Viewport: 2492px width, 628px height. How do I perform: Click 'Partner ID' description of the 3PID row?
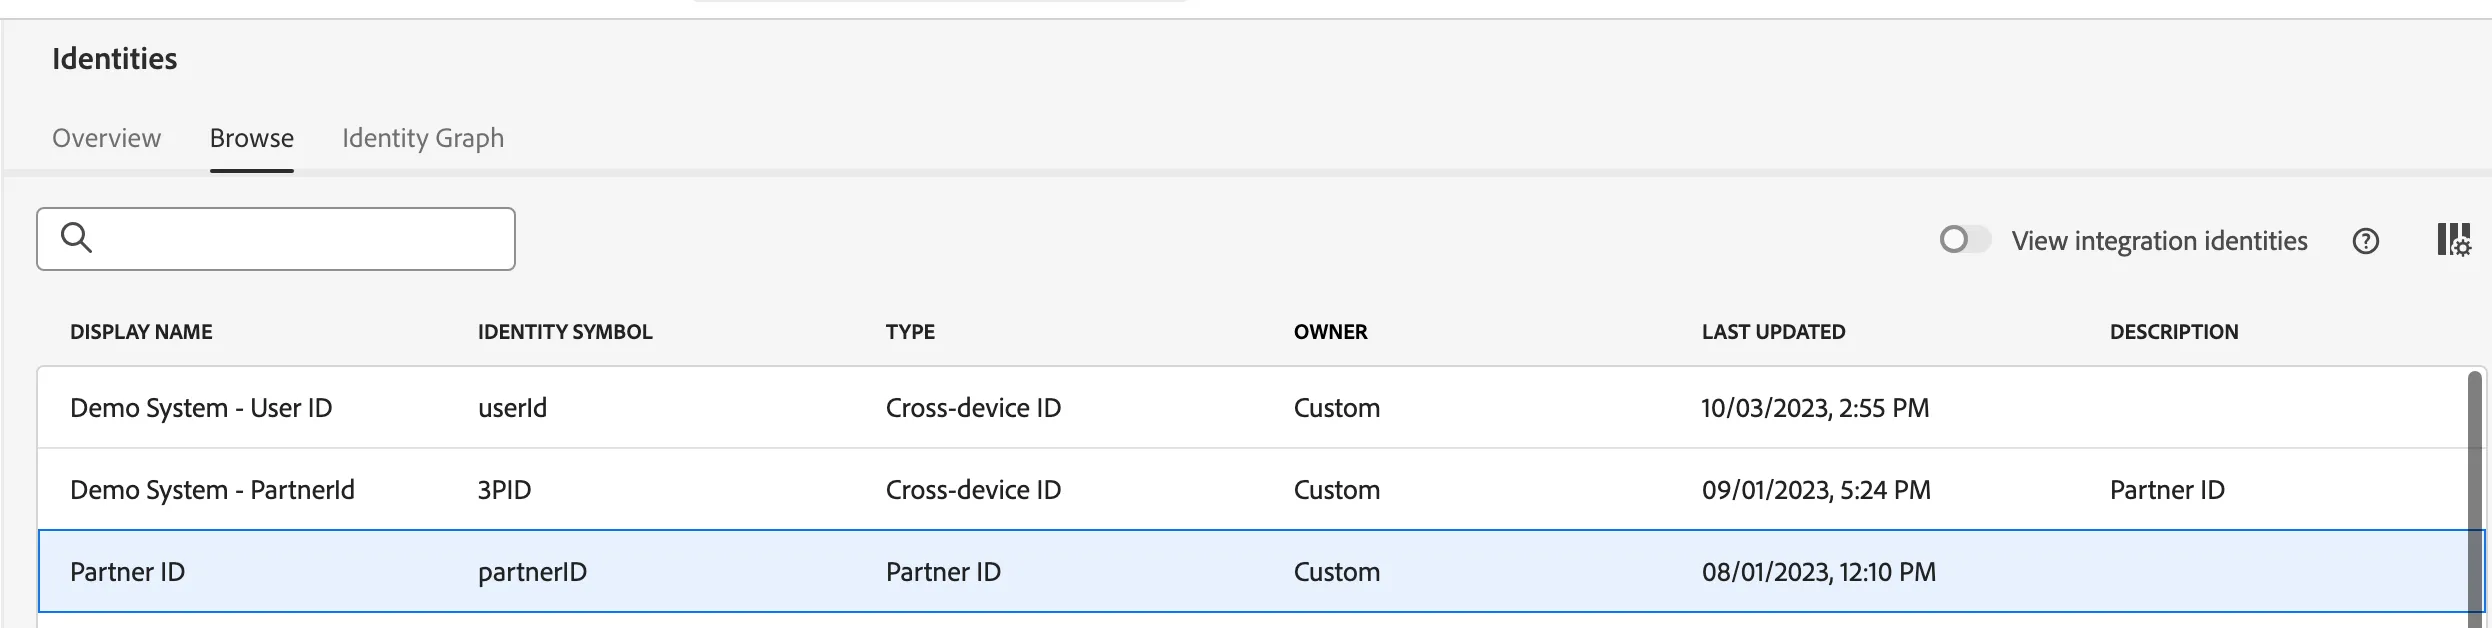pyautogui.click(x=2167, y=490)
